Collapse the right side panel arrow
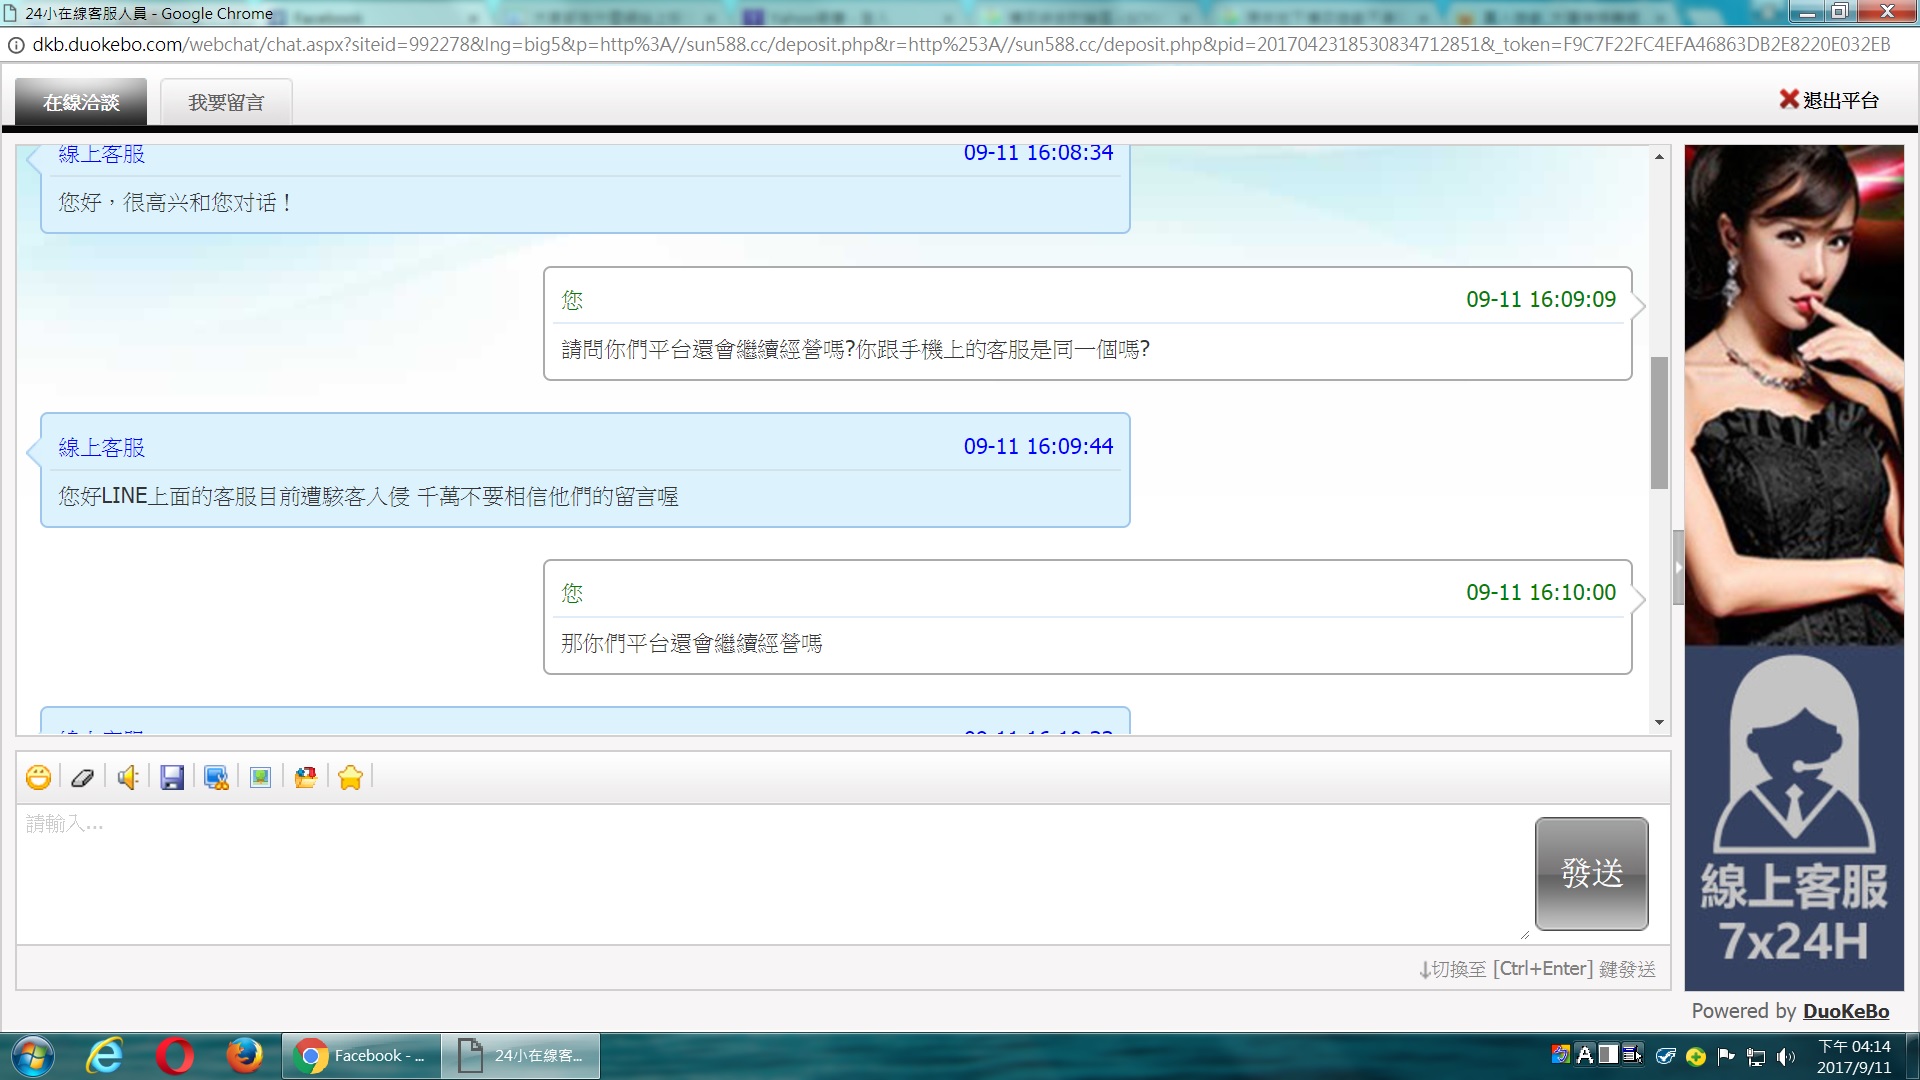1920x1080 pixels. 1678,567
